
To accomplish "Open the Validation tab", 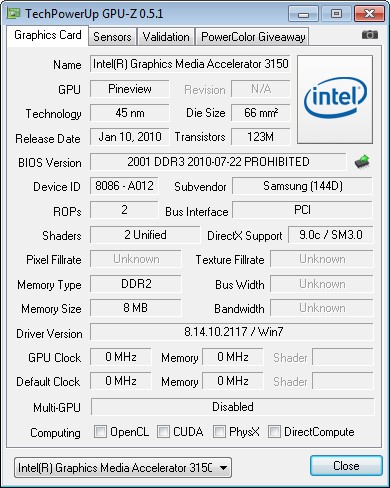I will pos(166,37).
